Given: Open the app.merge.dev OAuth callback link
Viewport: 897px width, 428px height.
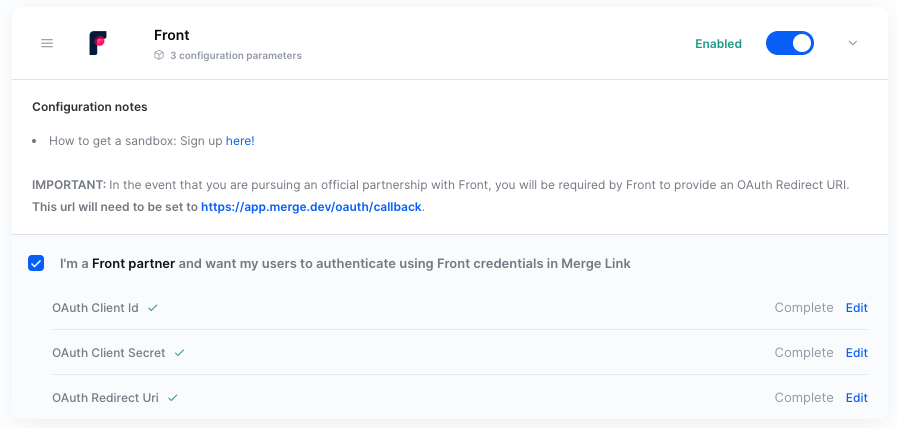Looking at the screenshot, I should [312, 207].
